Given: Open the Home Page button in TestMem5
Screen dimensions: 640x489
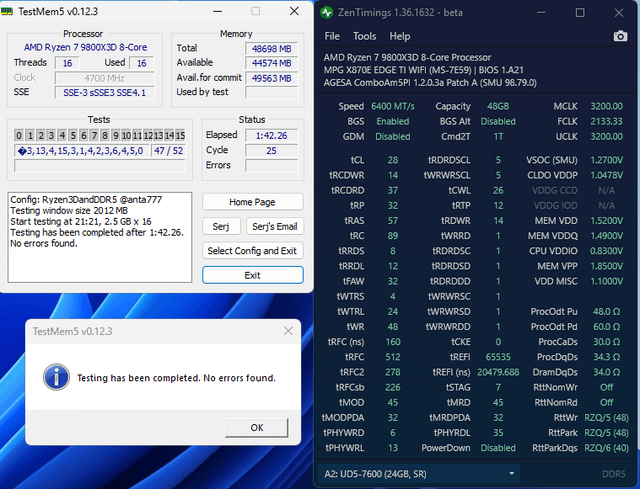Looking at the screenshot, I should click(x=253, y=202).
